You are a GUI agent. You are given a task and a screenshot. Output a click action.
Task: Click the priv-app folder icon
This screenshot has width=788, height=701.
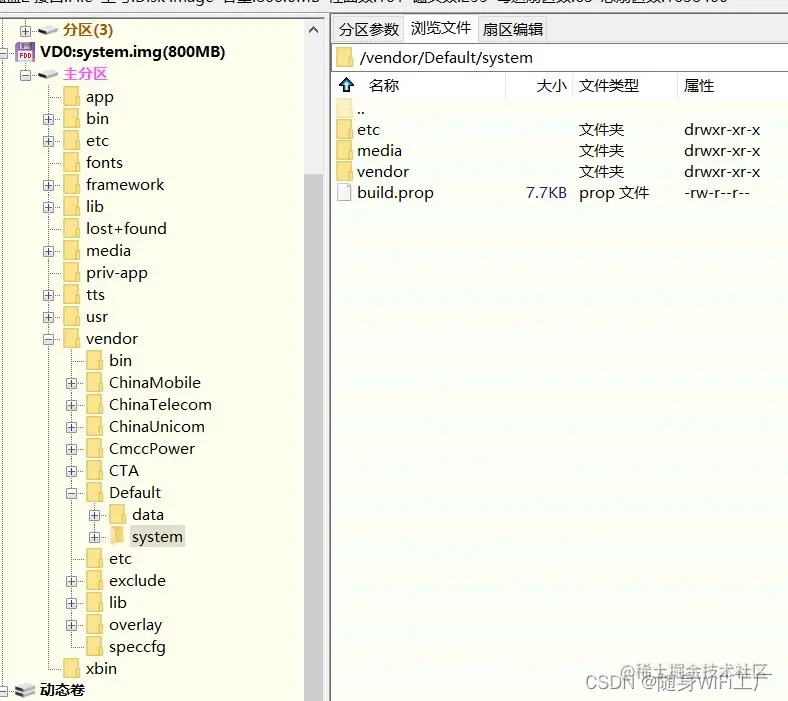click(71, 272)
